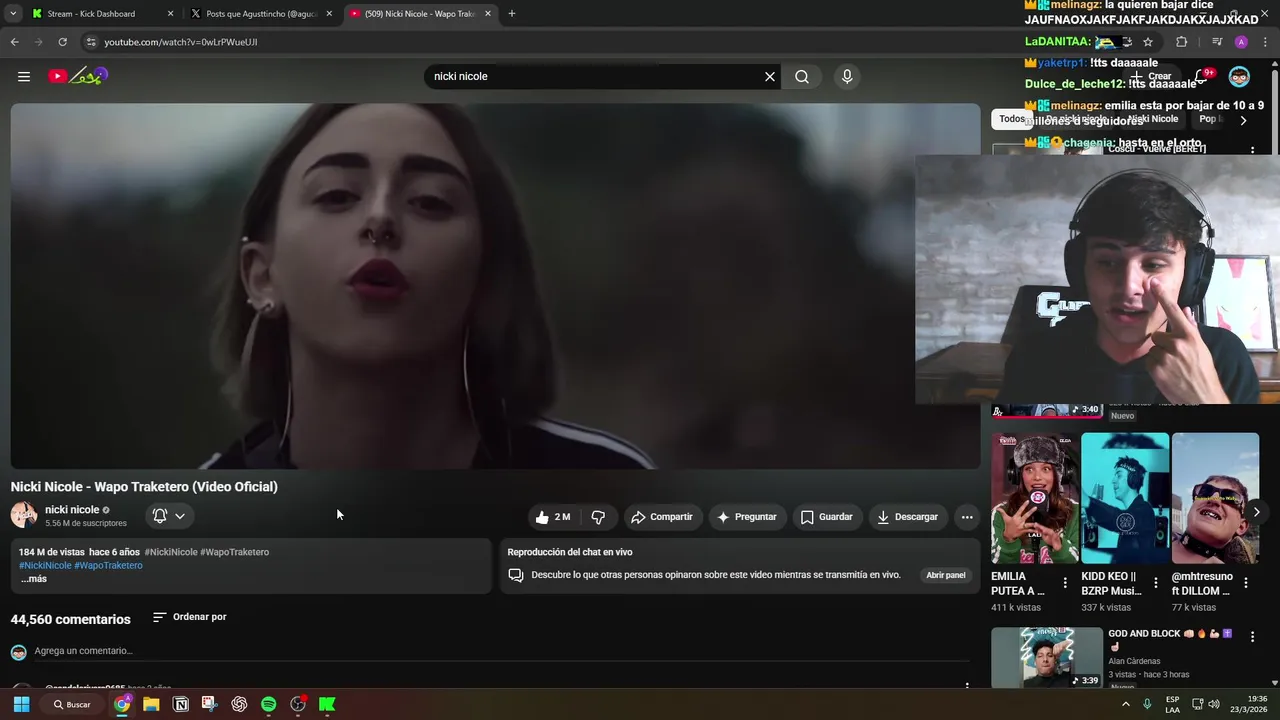Expand description with ...más
The width and height of the screenshot is (1280, 720).
pos(34,579)
